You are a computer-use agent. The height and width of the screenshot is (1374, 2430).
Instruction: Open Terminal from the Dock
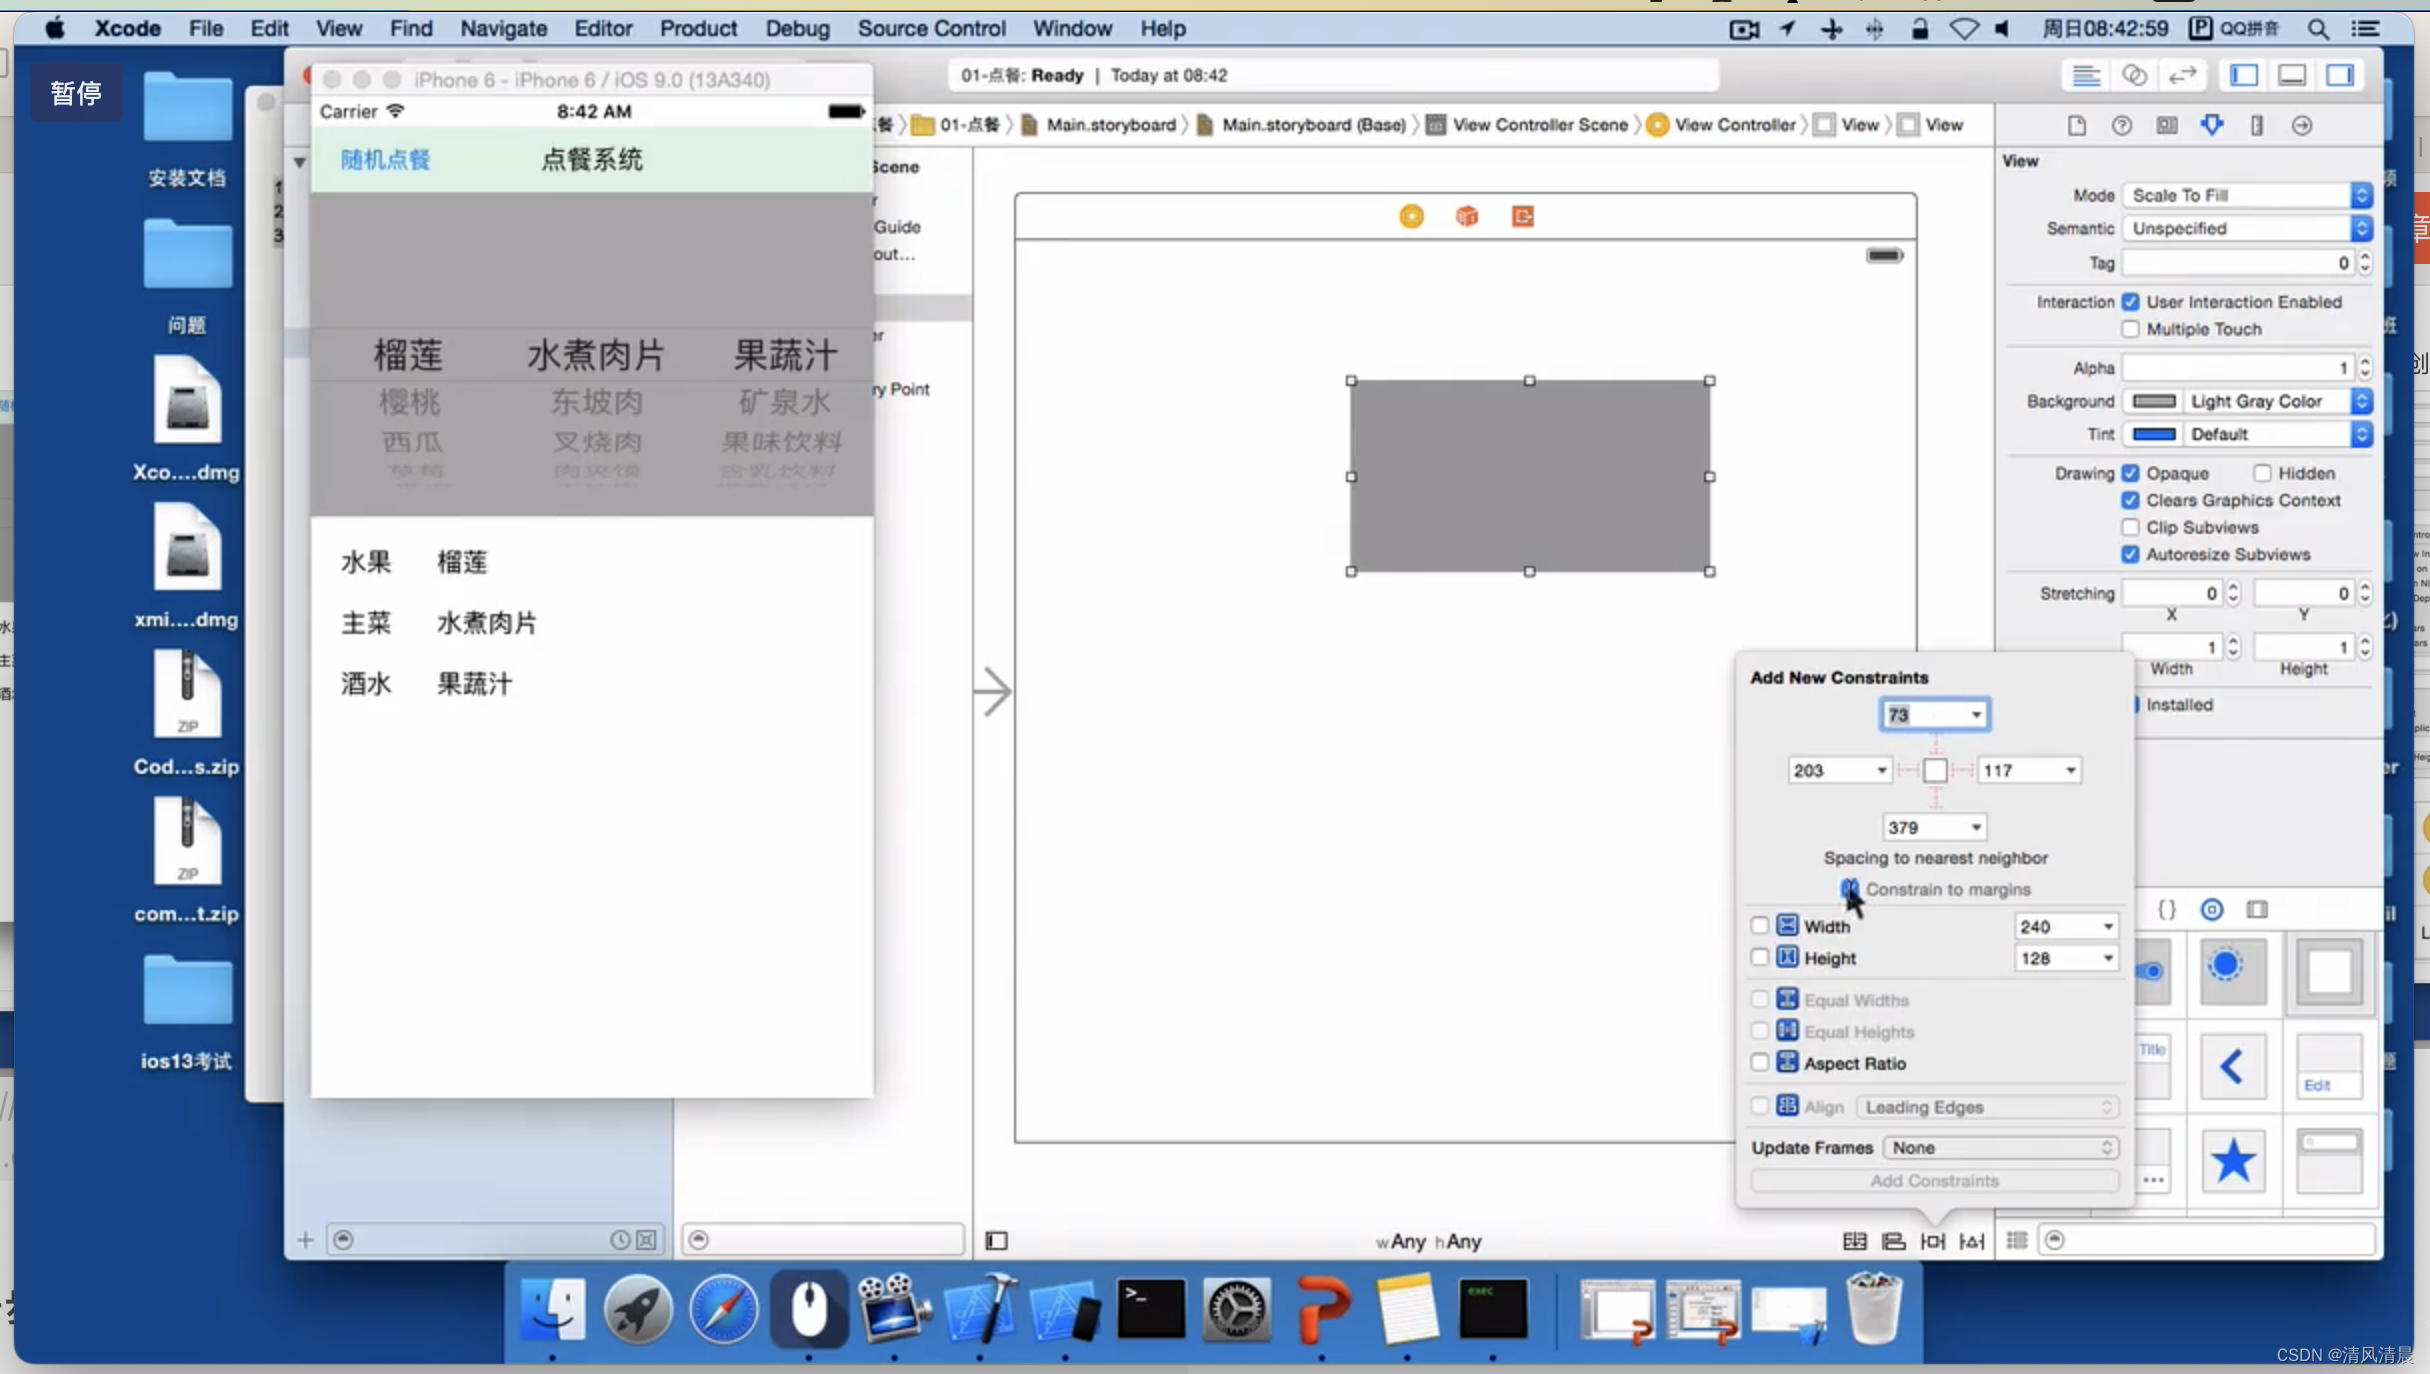pyautogui.click(x=1150, y=1308)
